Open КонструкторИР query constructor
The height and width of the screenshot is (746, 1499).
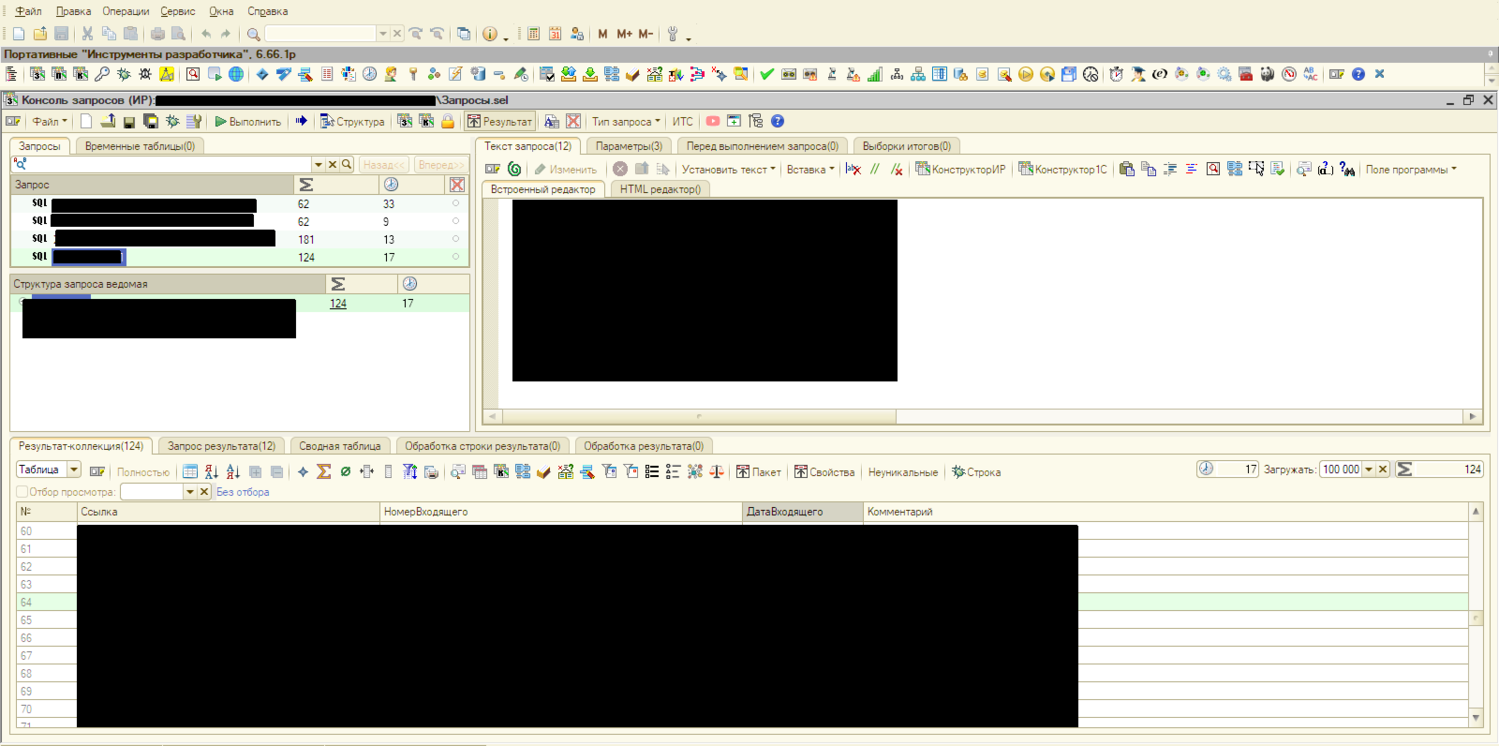click(960, 170)
